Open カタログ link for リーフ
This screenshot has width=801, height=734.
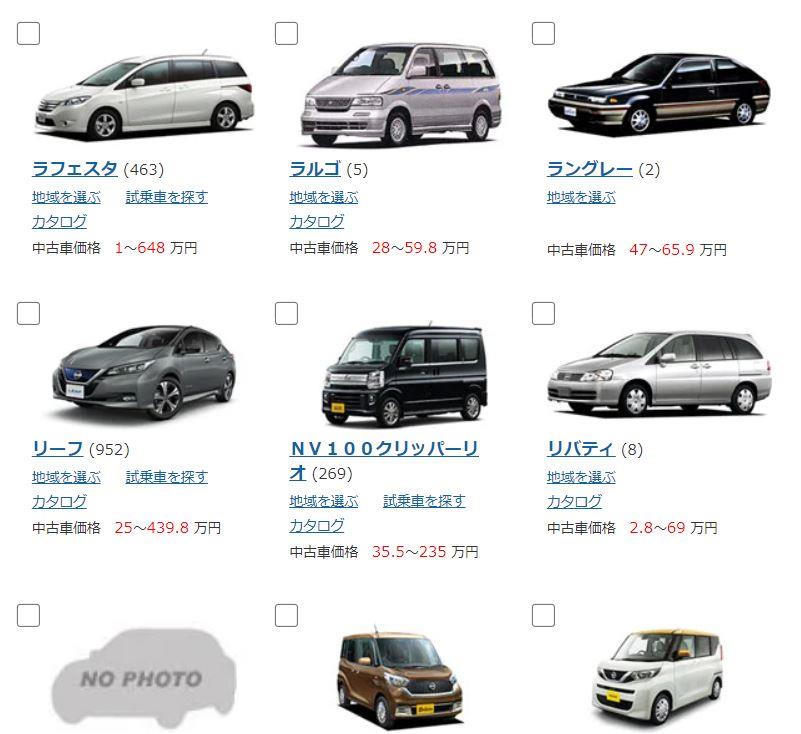[59, 501]
